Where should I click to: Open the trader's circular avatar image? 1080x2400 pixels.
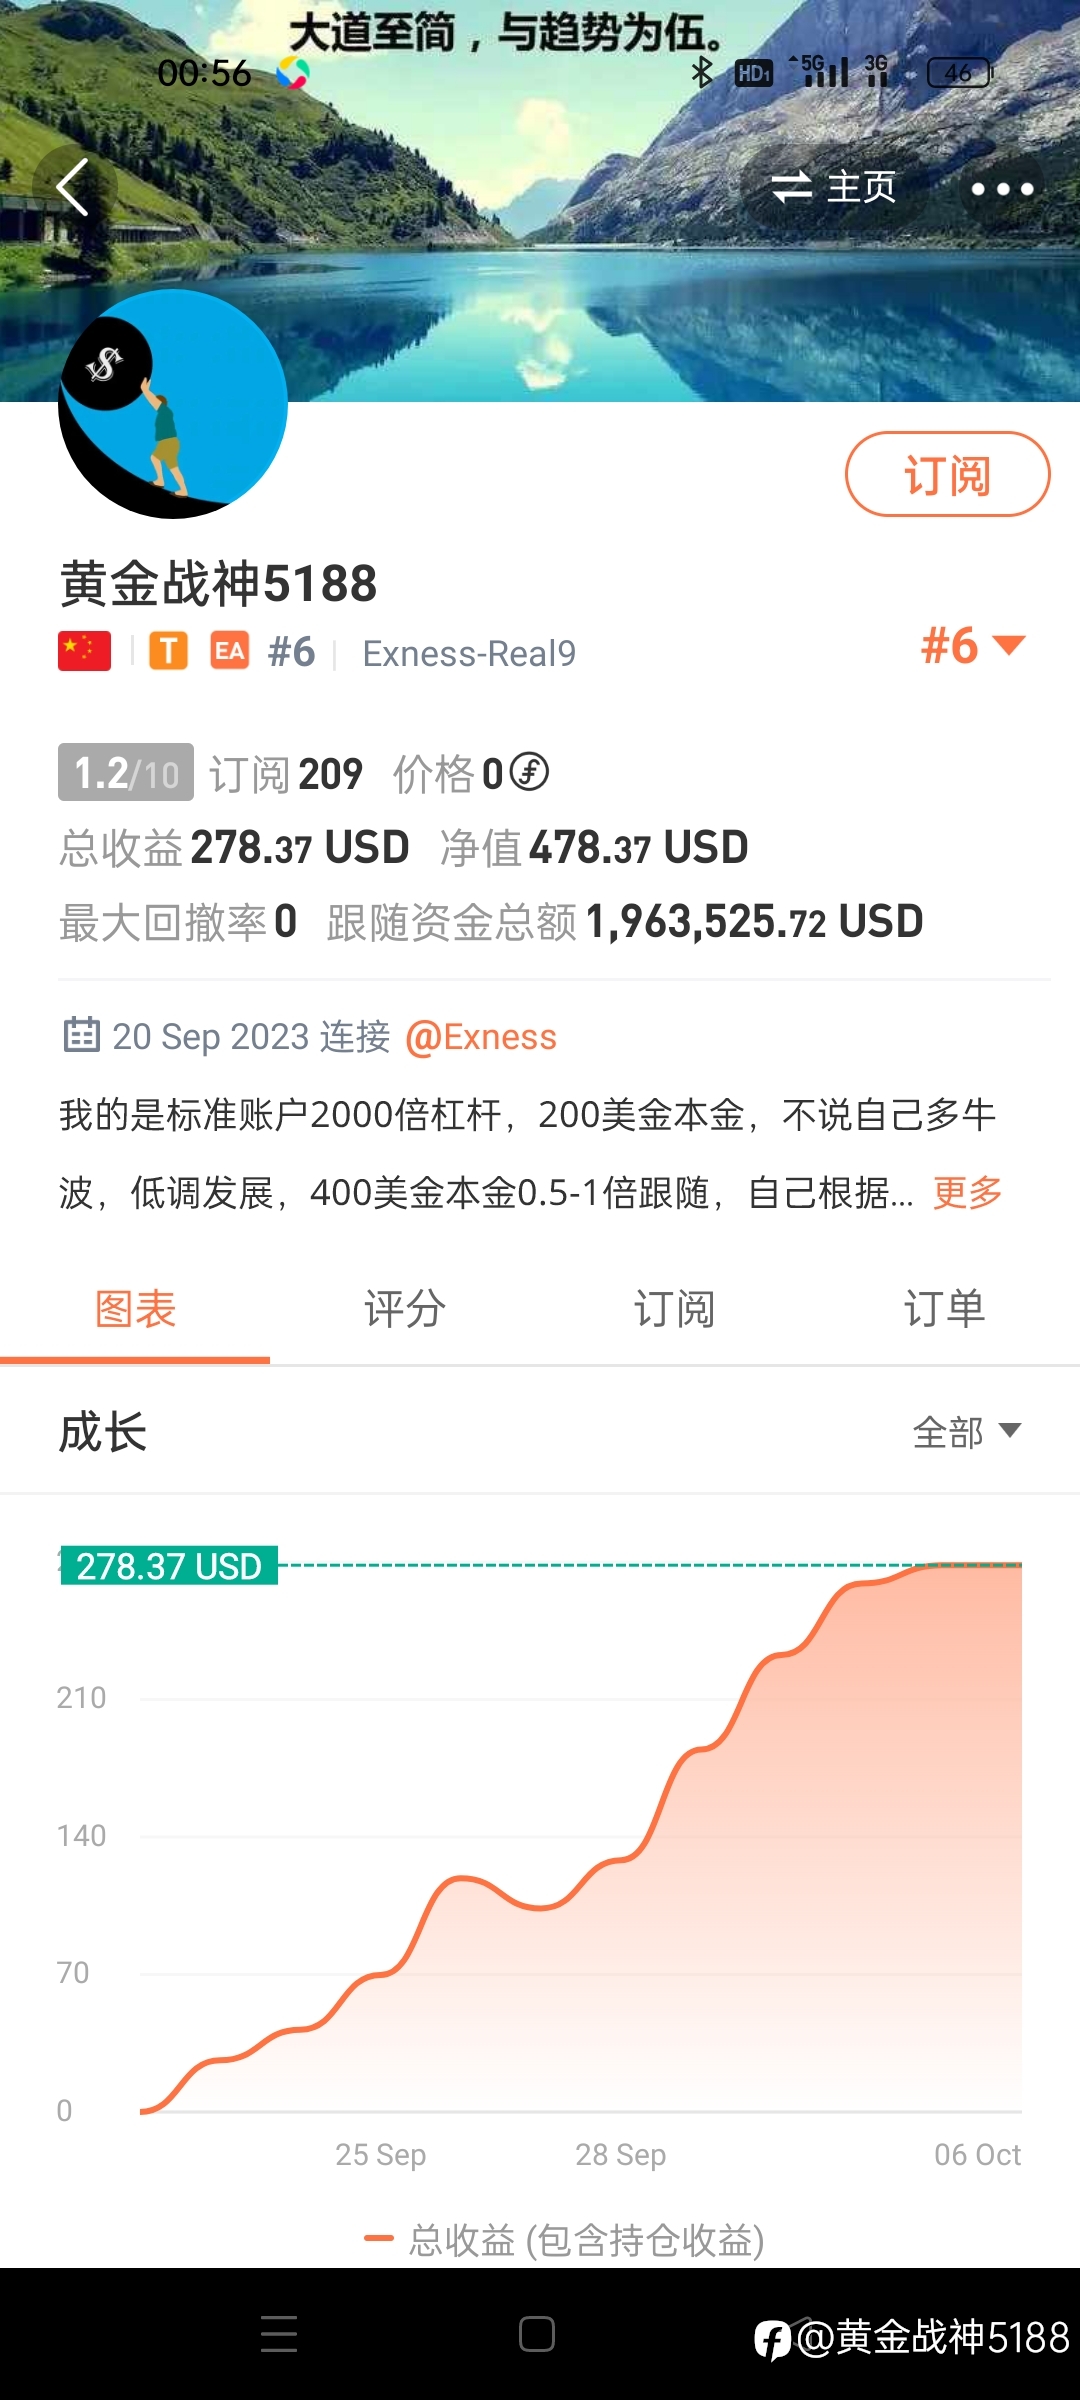coord(173,404)
